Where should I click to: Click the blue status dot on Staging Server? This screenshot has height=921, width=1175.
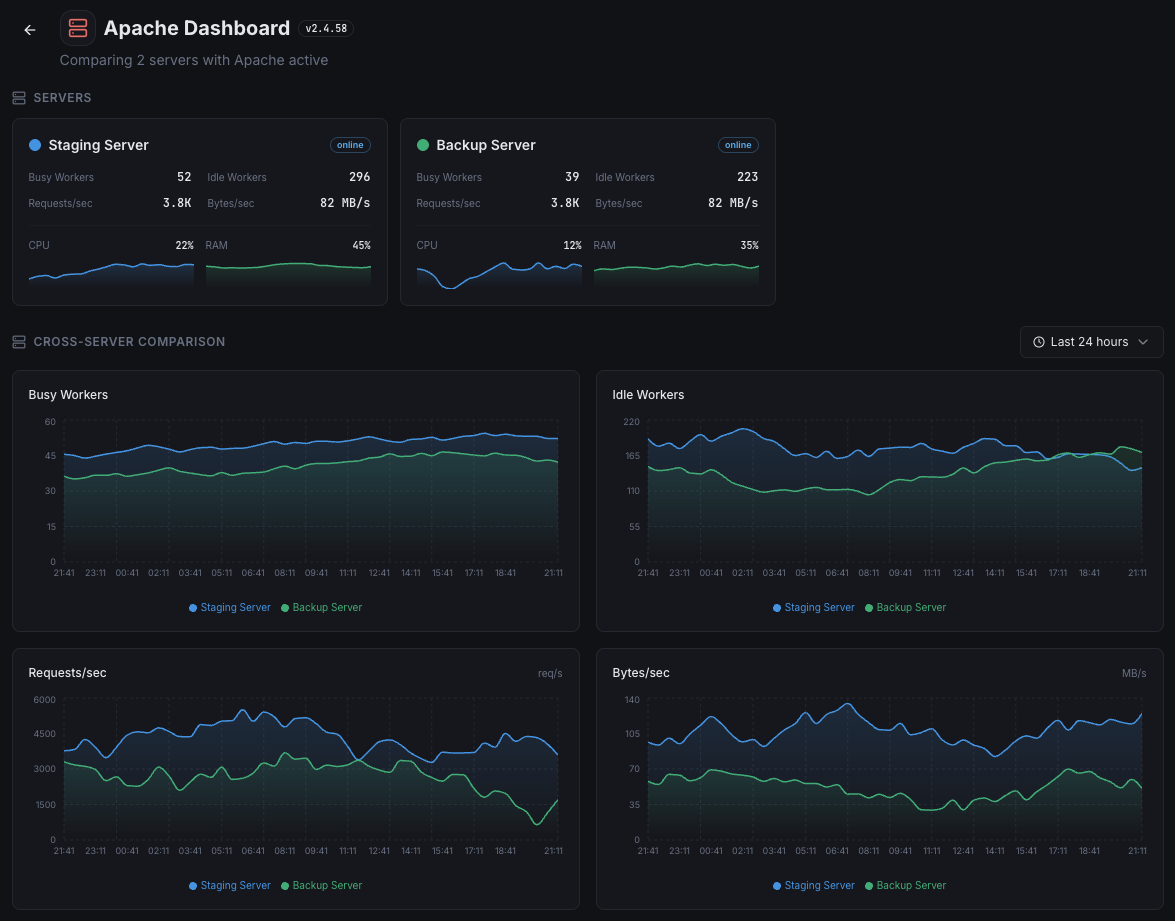point(36,145)
